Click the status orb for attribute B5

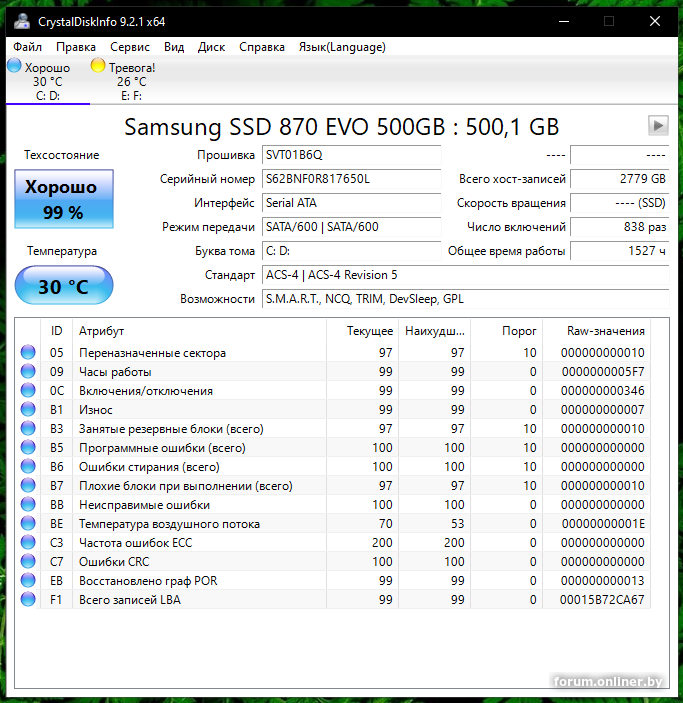pyautogui.click(x=28, y=447)
